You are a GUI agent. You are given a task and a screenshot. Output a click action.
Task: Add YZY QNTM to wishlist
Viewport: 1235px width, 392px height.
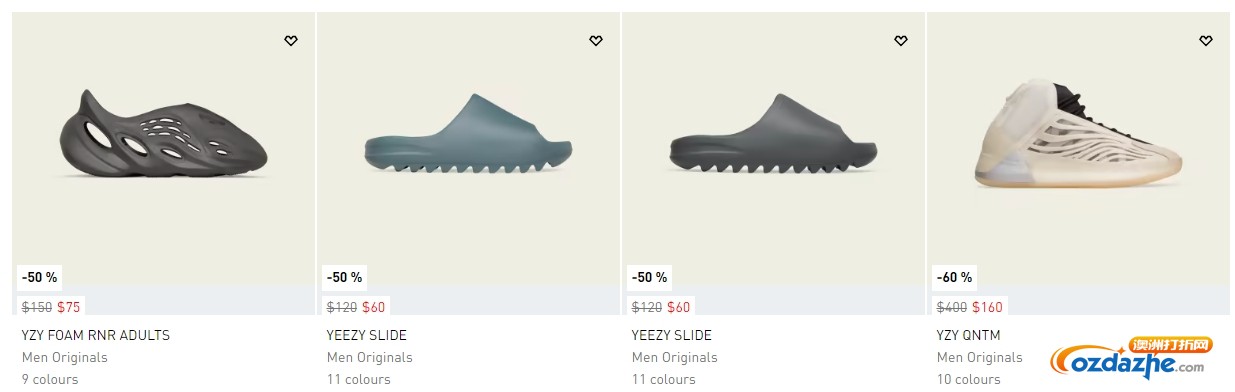pyautogui.click(x=1206, y=41)
